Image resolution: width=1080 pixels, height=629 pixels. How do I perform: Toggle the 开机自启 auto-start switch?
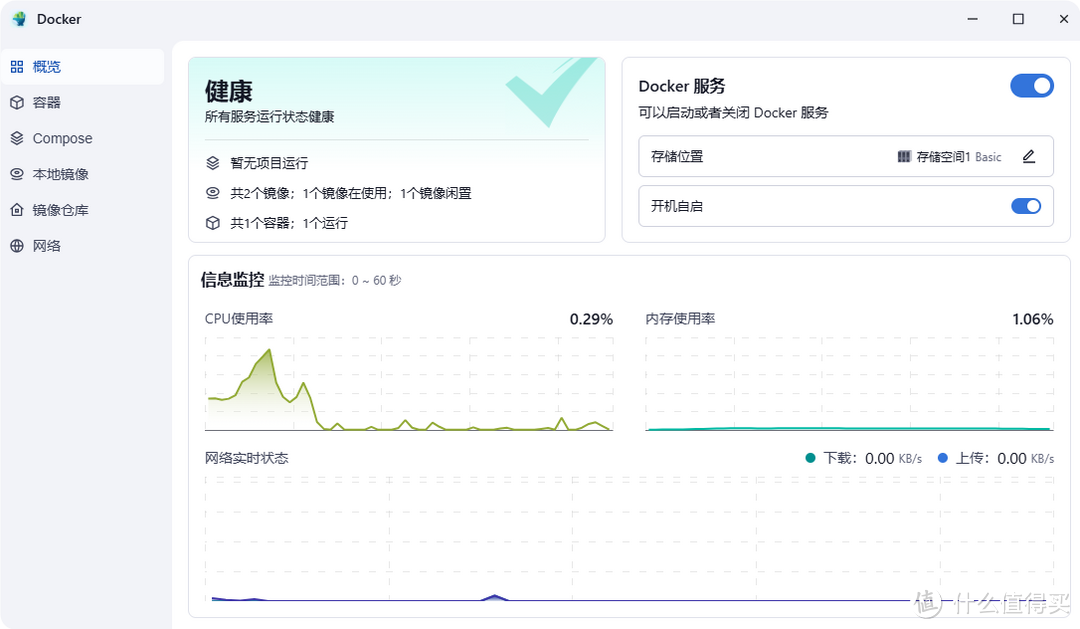click(1026, 206)
